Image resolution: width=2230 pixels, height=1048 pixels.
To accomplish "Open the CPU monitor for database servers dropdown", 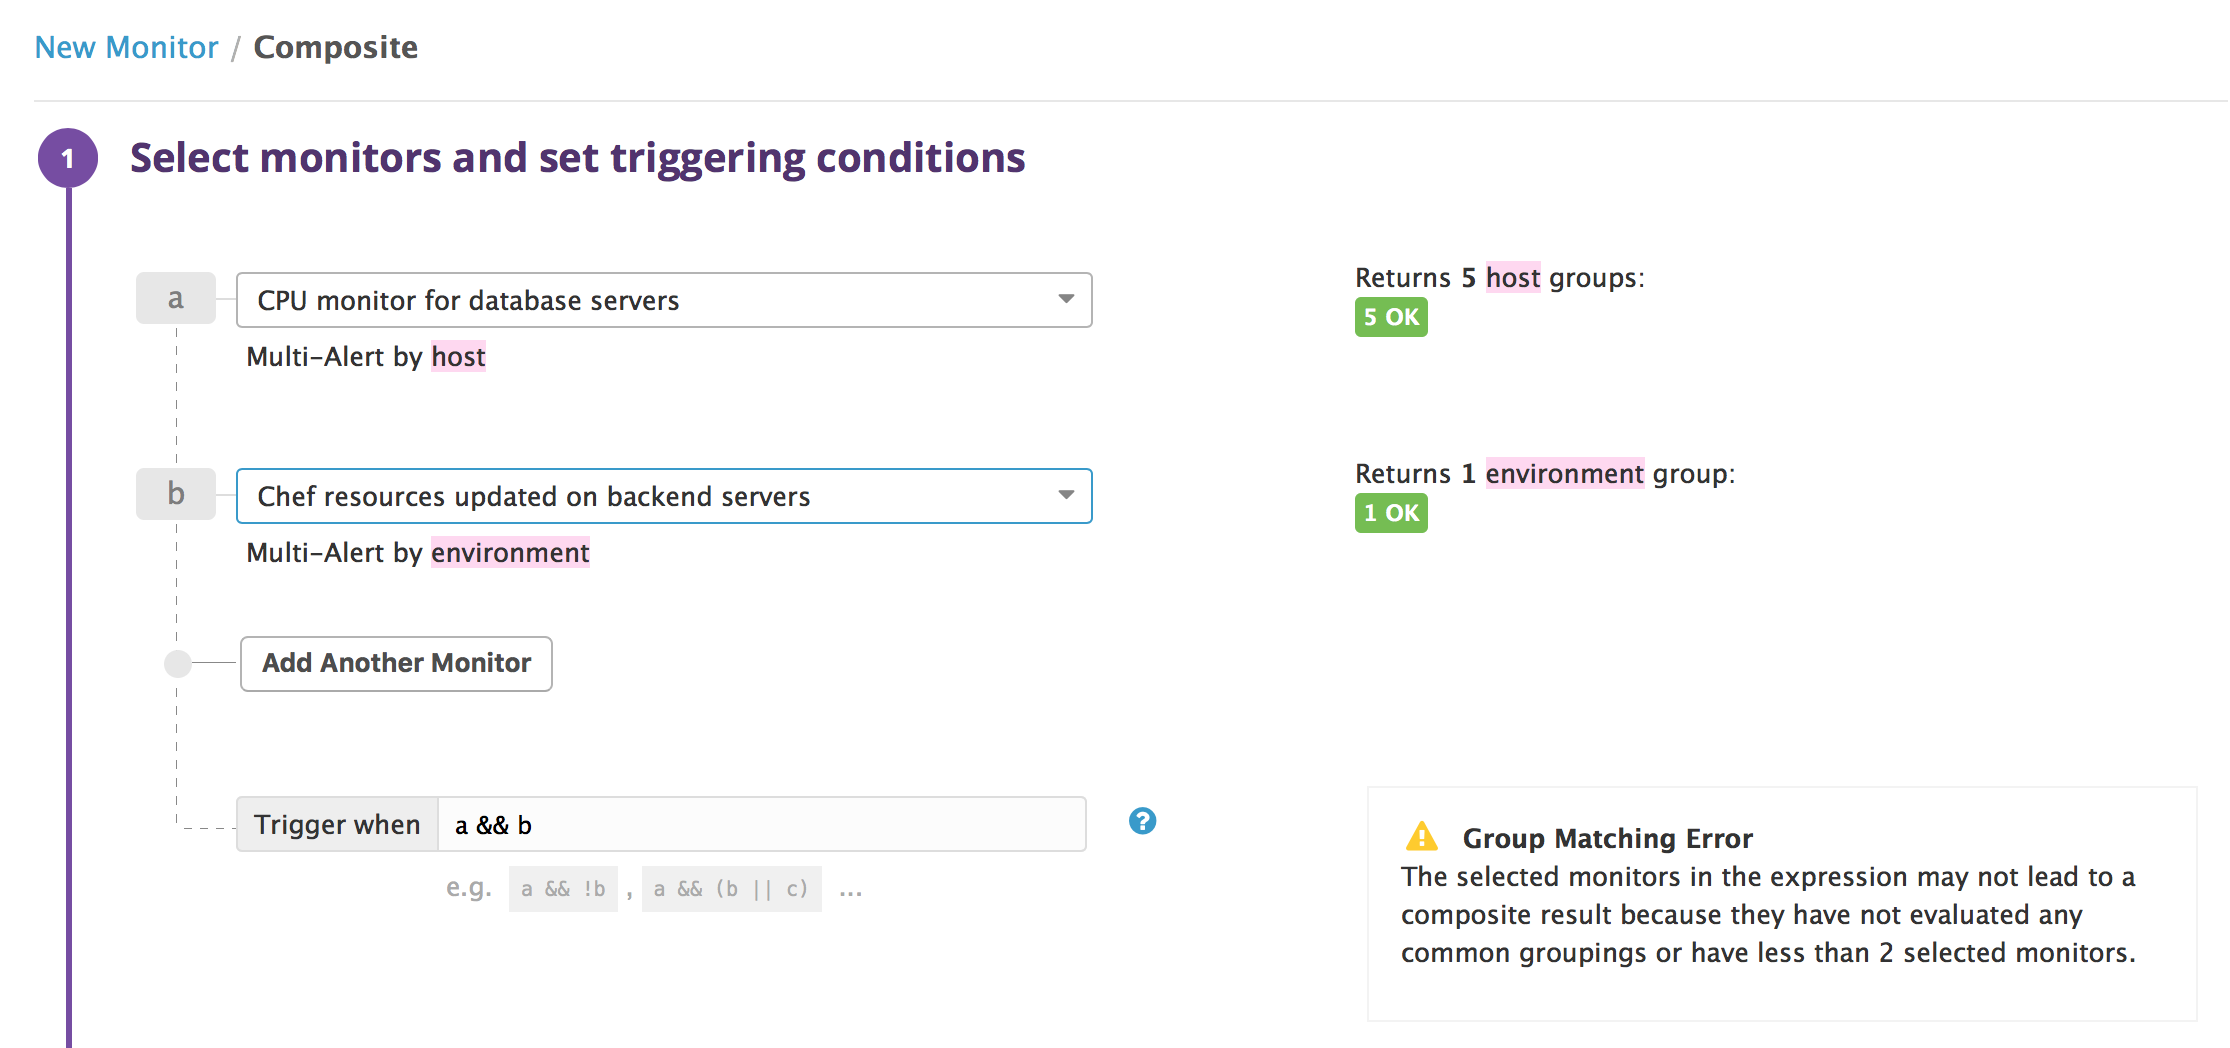I will [x=650, y=300].
